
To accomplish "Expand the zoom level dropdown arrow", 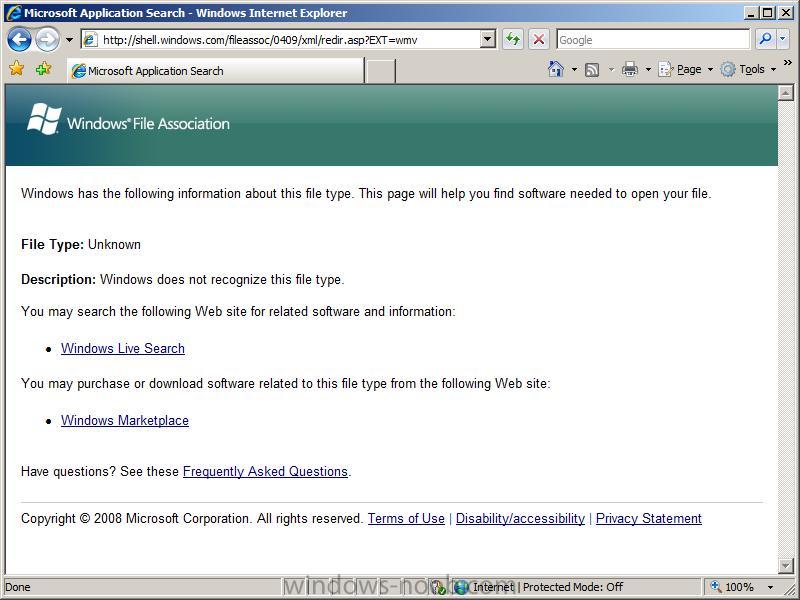I will point(770,587).
